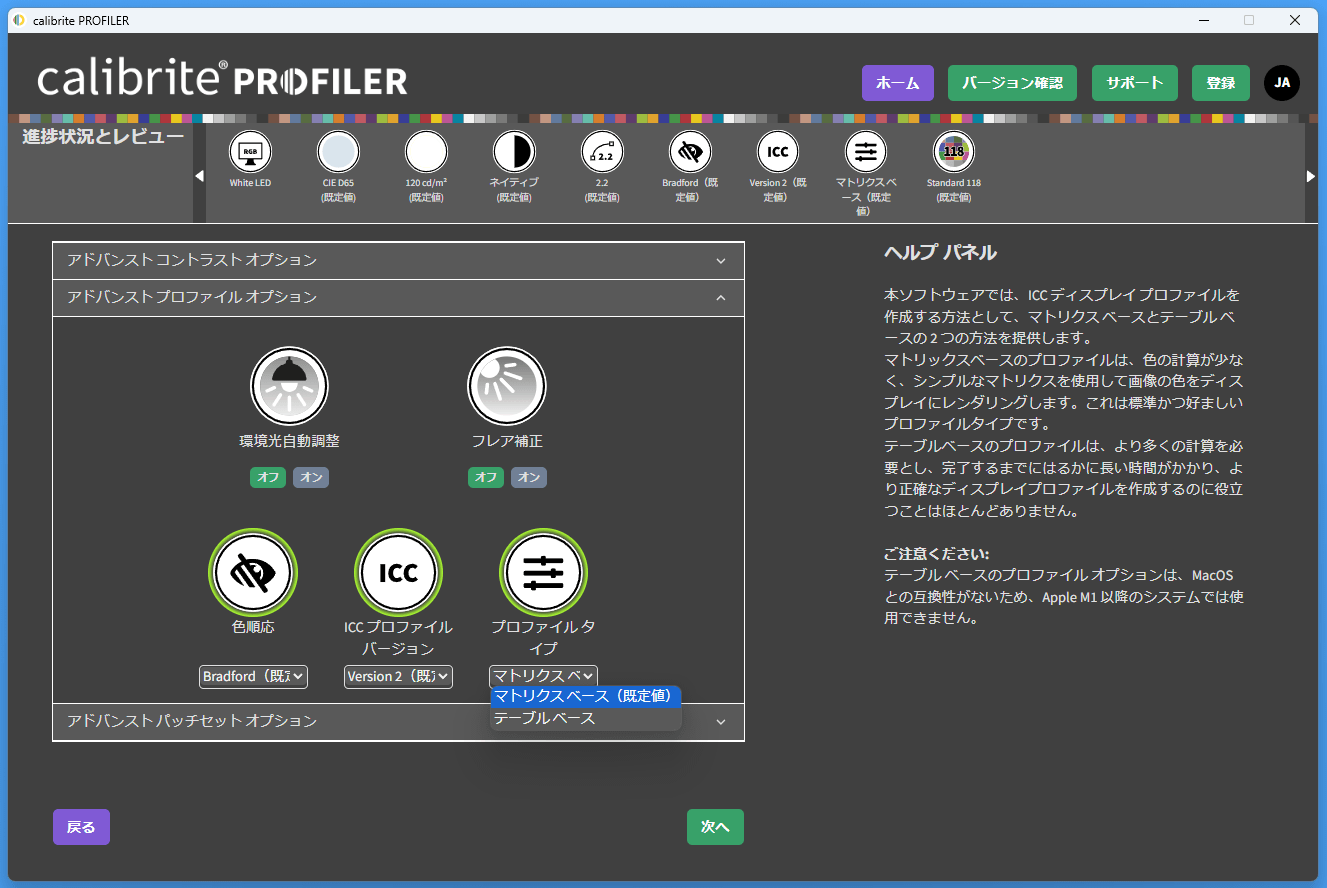Click the フレア補正 label
This screenshot has width=1327, height=888.
coord(507,440)
